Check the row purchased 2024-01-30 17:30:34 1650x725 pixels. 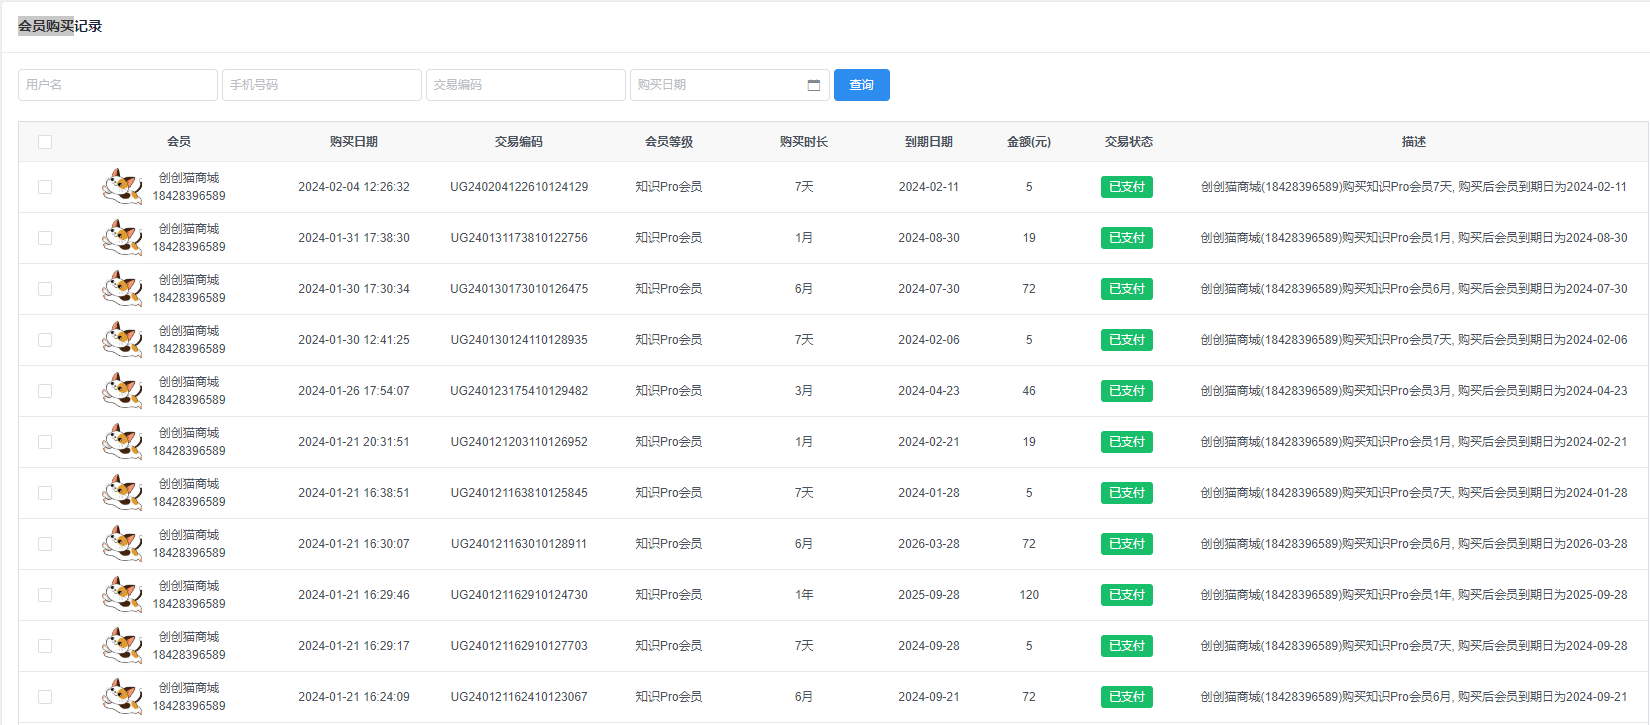[x=45, y=289]
